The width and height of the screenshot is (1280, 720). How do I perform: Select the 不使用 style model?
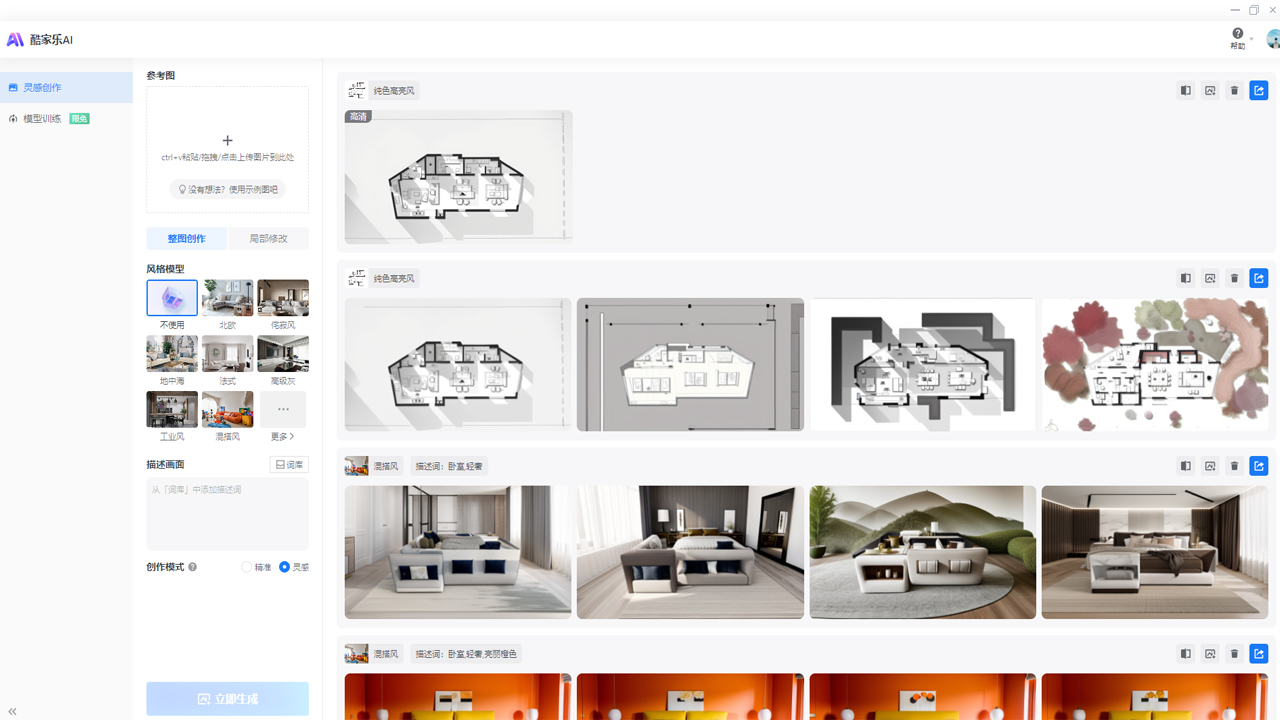172,298
